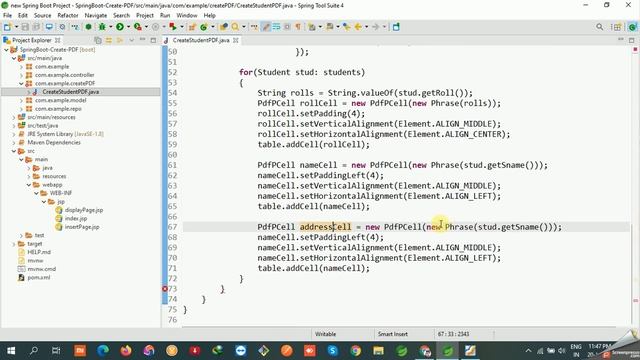640x360 pixels.
Task: Toggle Mark Occurrences highlighter icon
Action: point(266,27)
